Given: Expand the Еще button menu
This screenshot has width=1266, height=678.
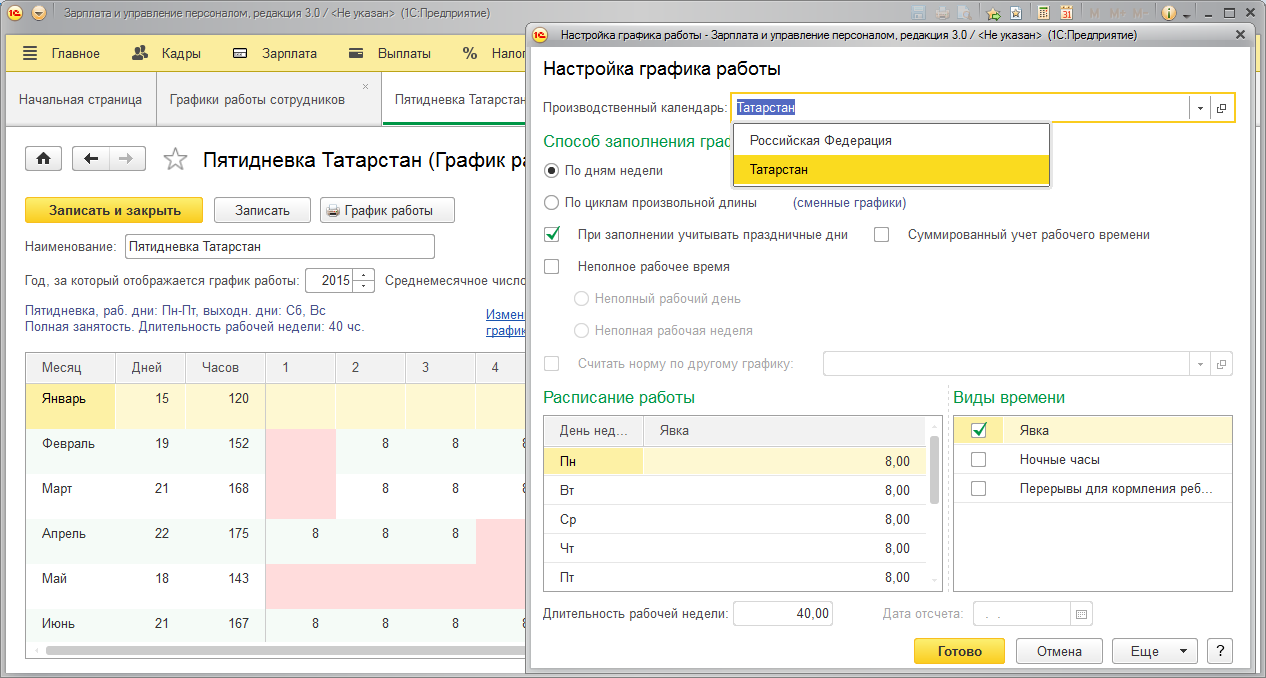Looking at the screenshot, I should 1154,651.
